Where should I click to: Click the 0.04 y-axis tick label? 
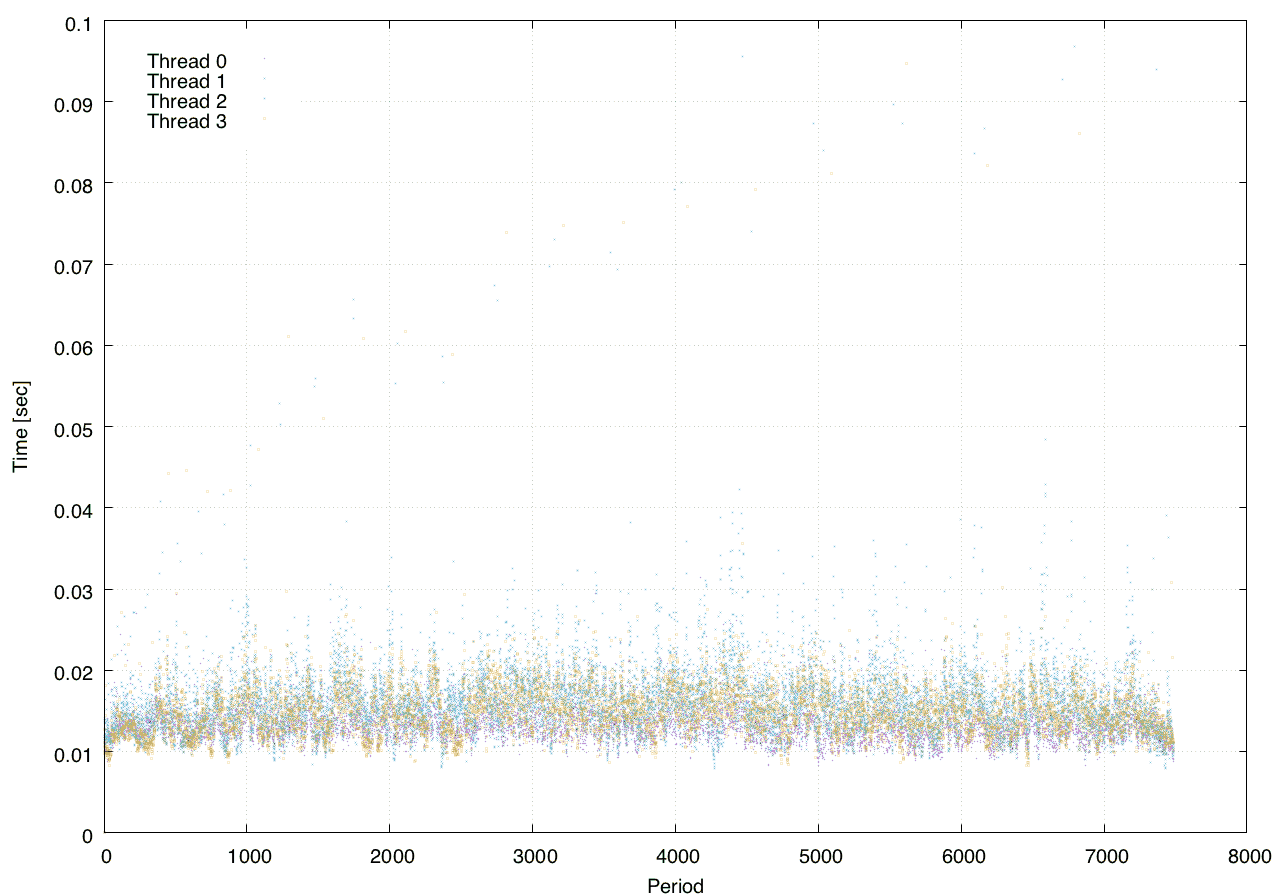click(x=72, y=509)
